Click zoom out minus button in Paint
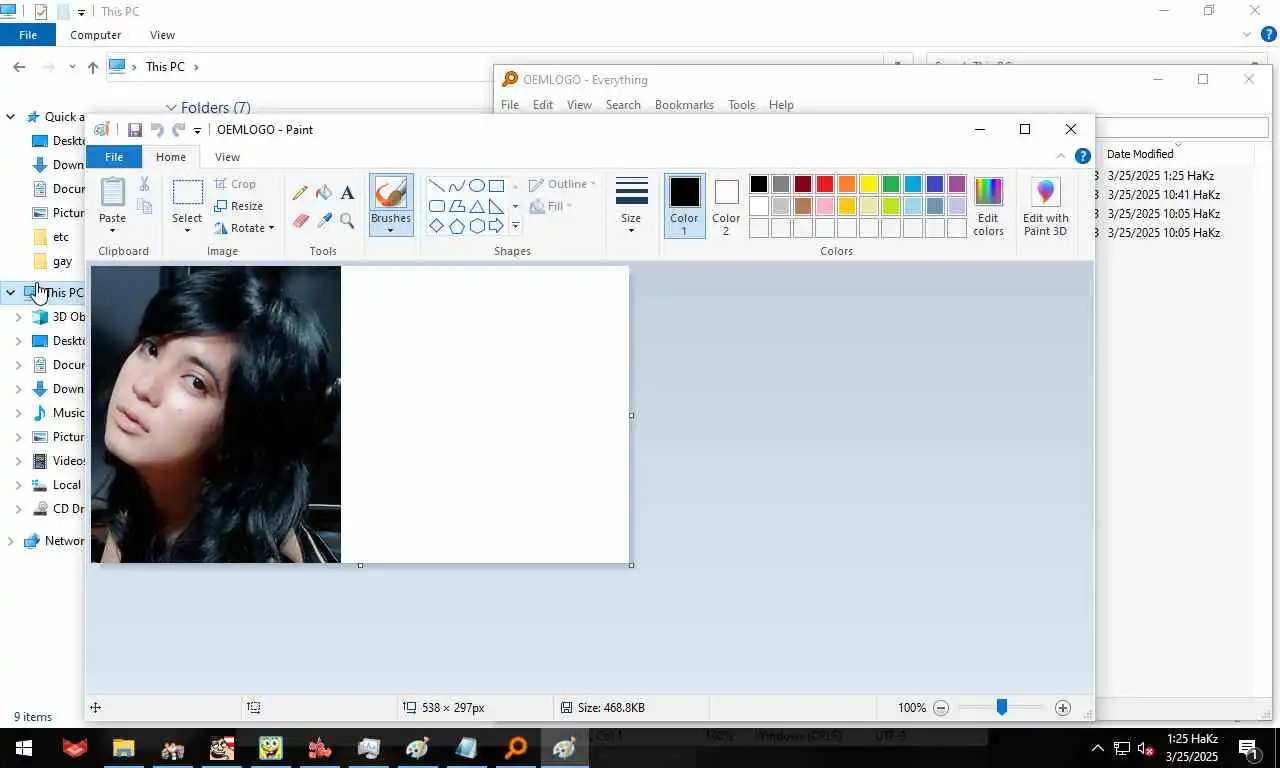 click(941, 708)
